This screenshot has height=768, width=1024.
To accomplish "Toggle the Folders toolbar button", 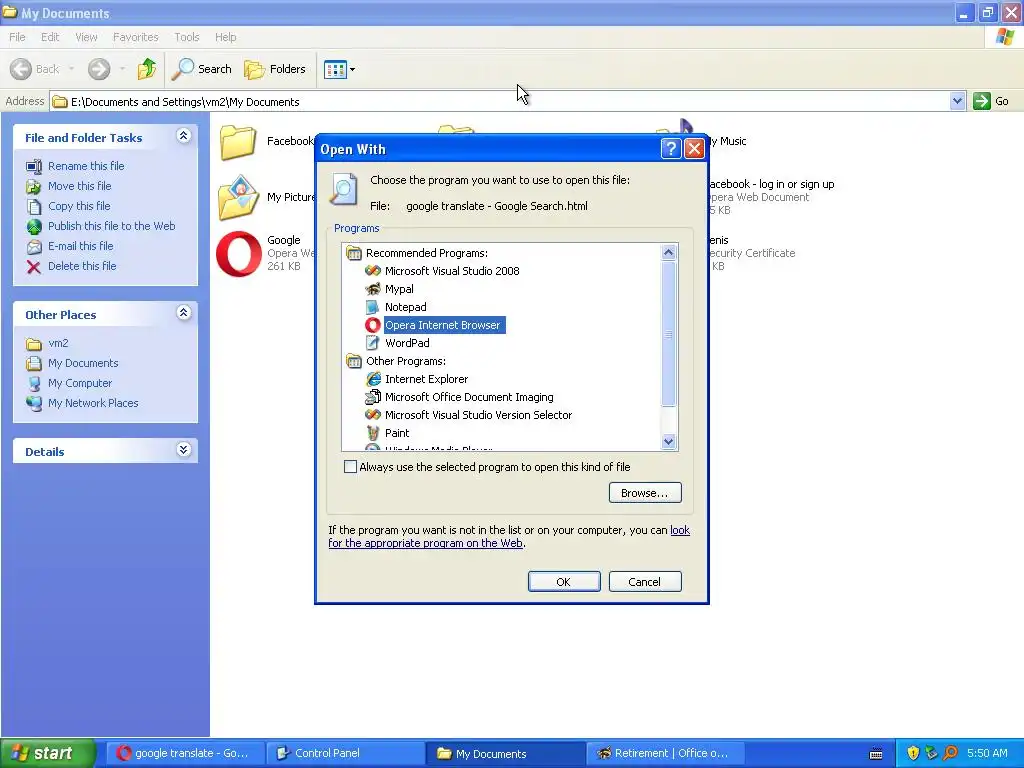I will point(275,69).
